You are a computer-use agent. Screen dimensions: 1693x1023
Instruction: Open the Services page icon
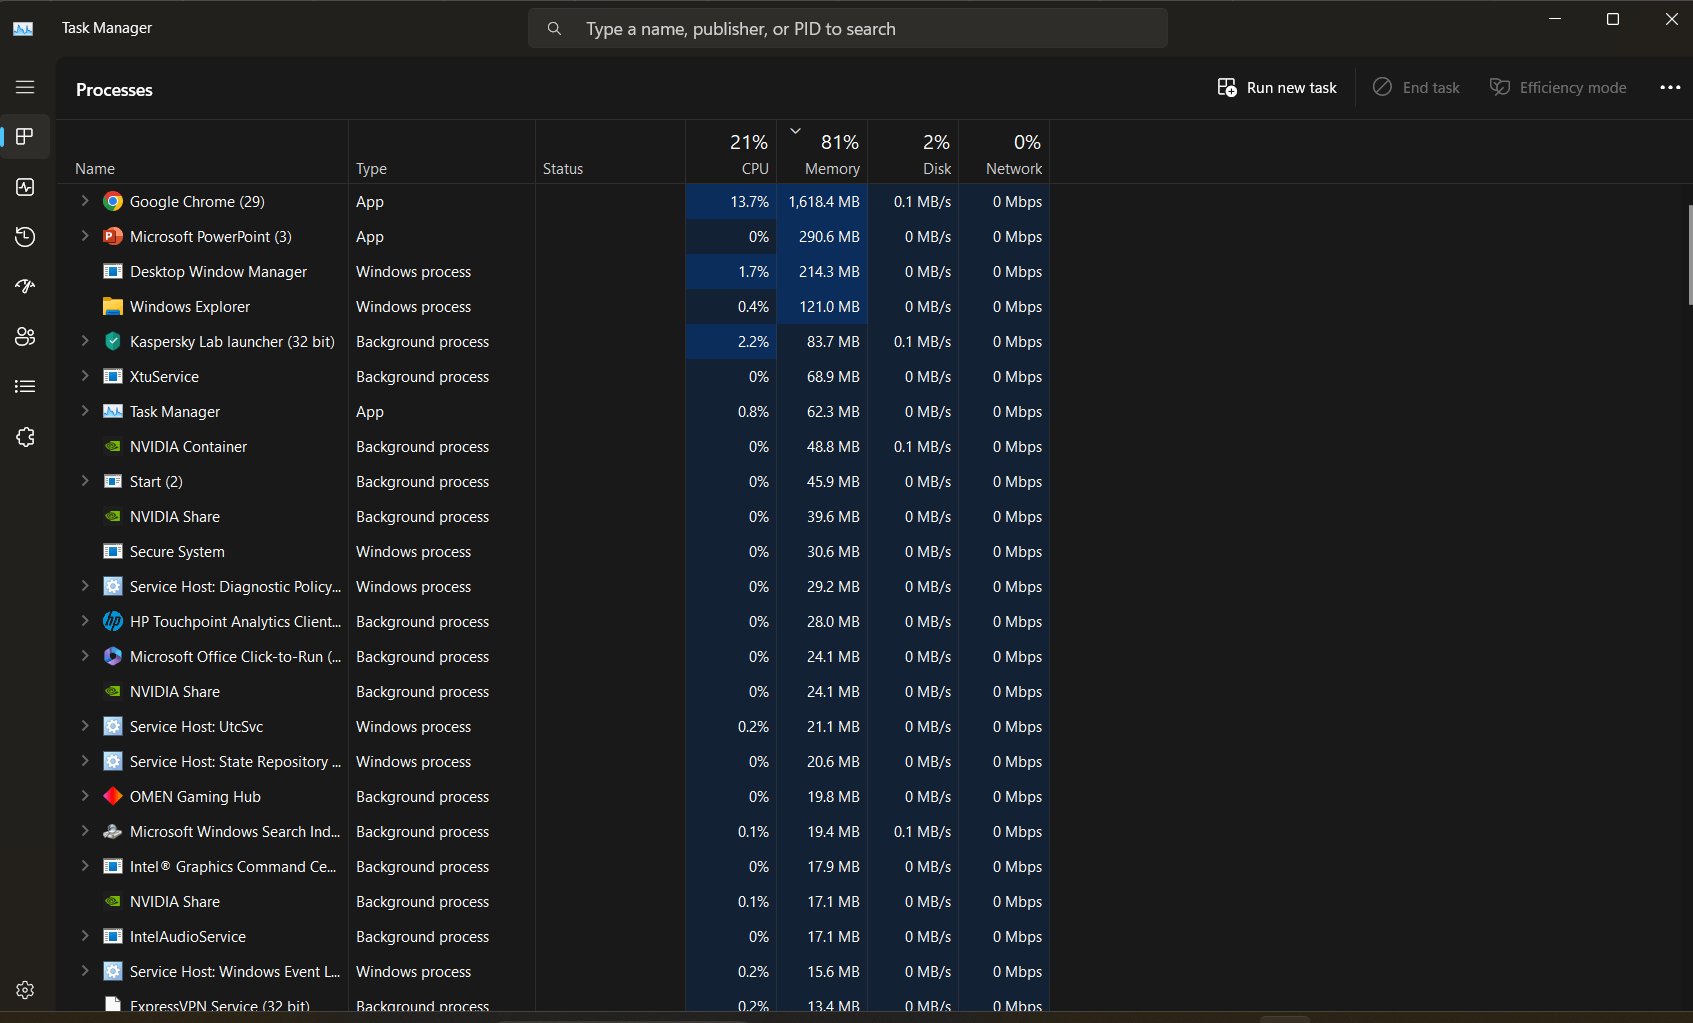coord(25,437)
